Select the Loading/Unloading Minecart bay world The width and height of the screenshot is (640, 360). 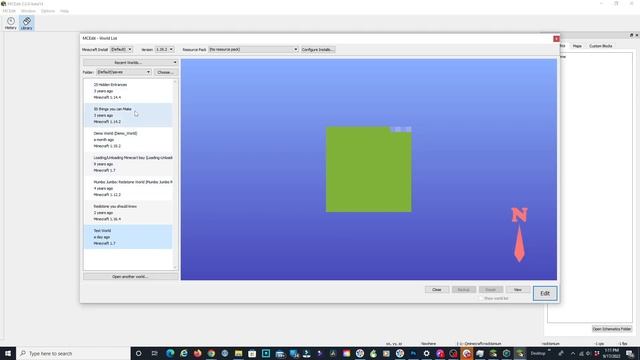(x=128, y=164)
